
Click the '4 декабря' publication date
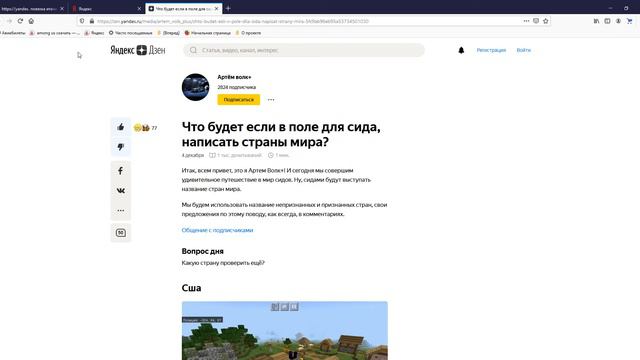coord(193,155)
